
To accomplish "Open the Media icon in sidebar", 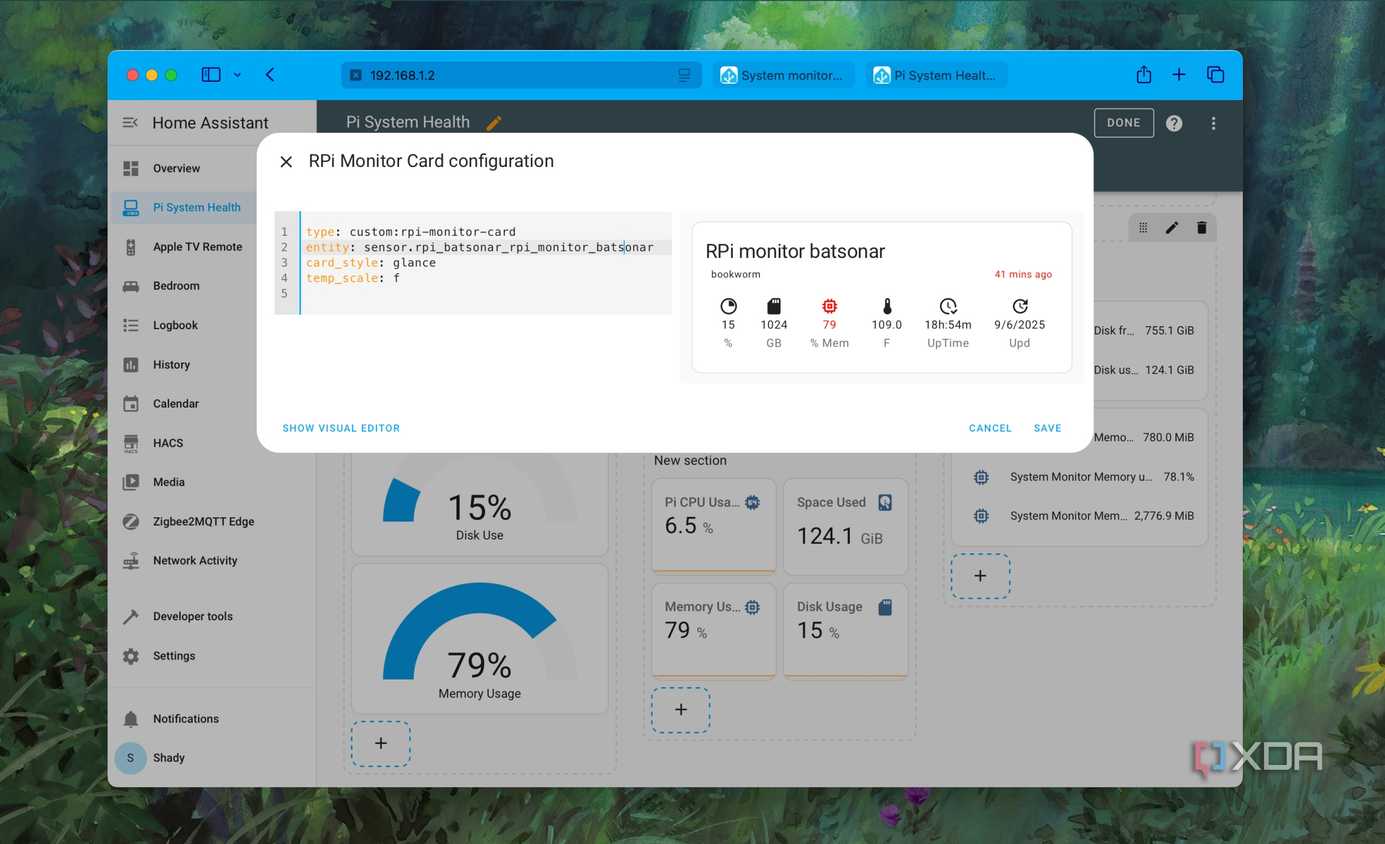I will pyautogui.click(x=131, y=482).
